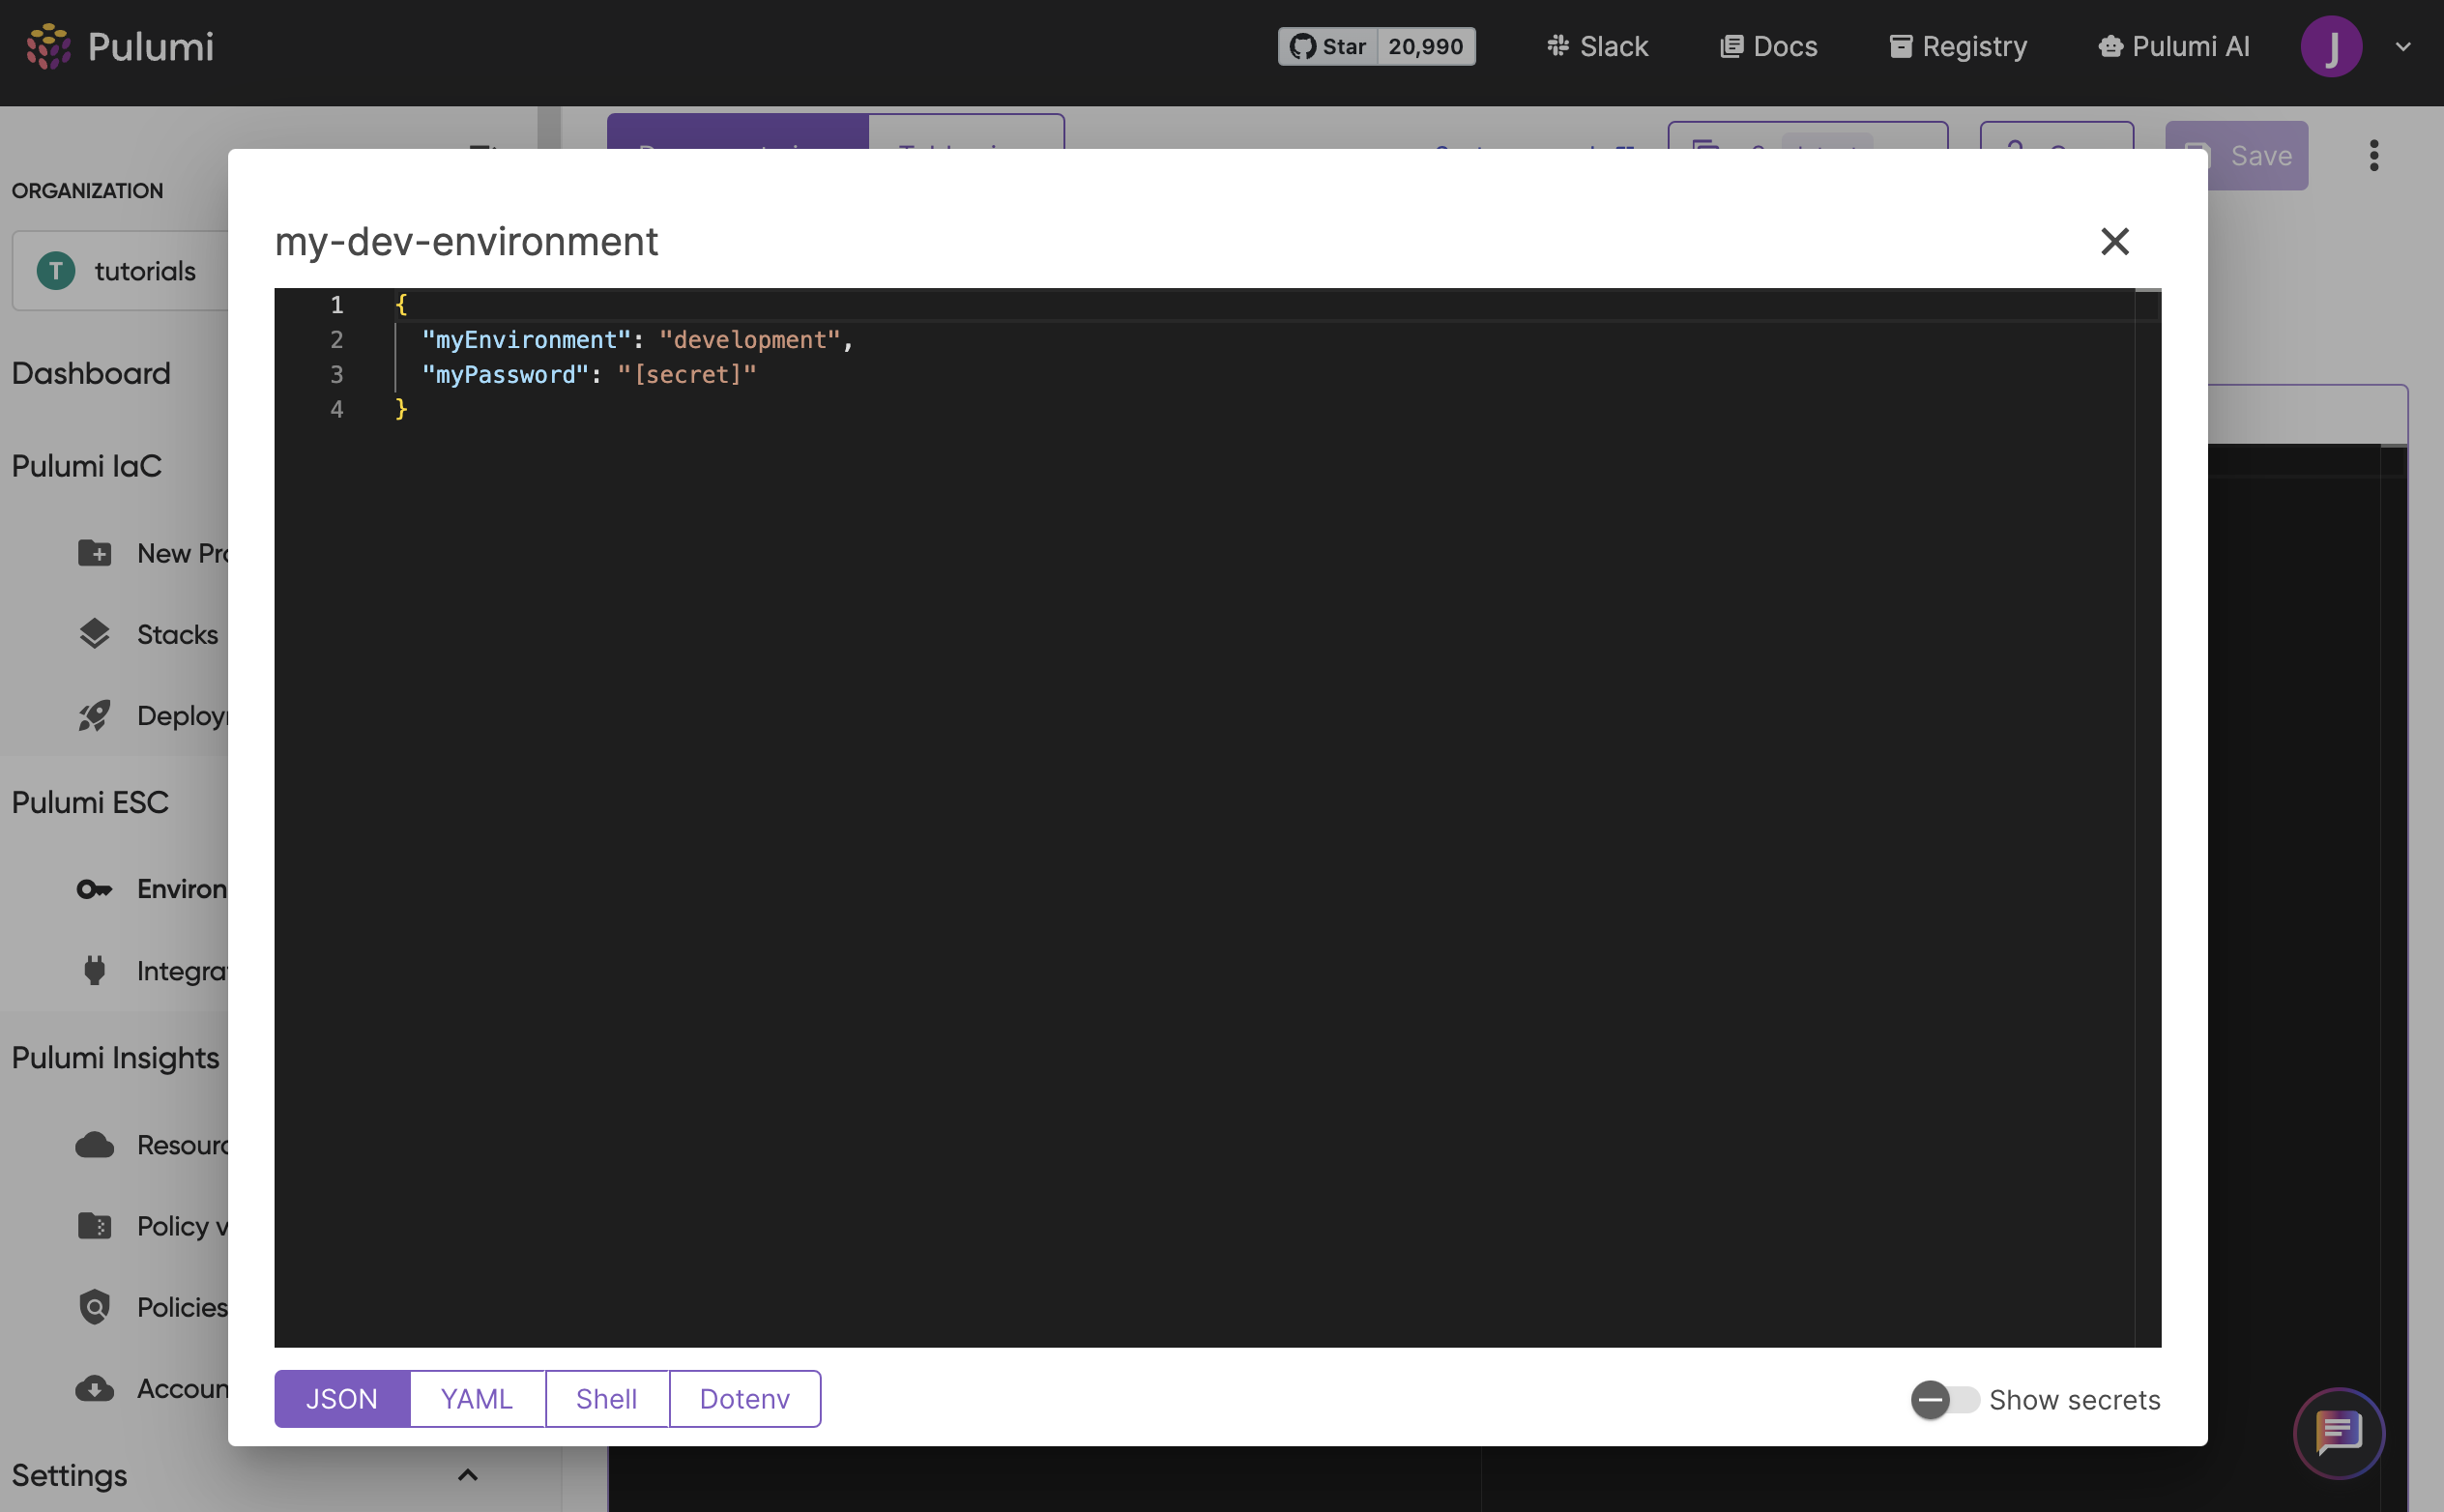
Task: Click the New Project folder icon
Action: click(x=94, y=552)
